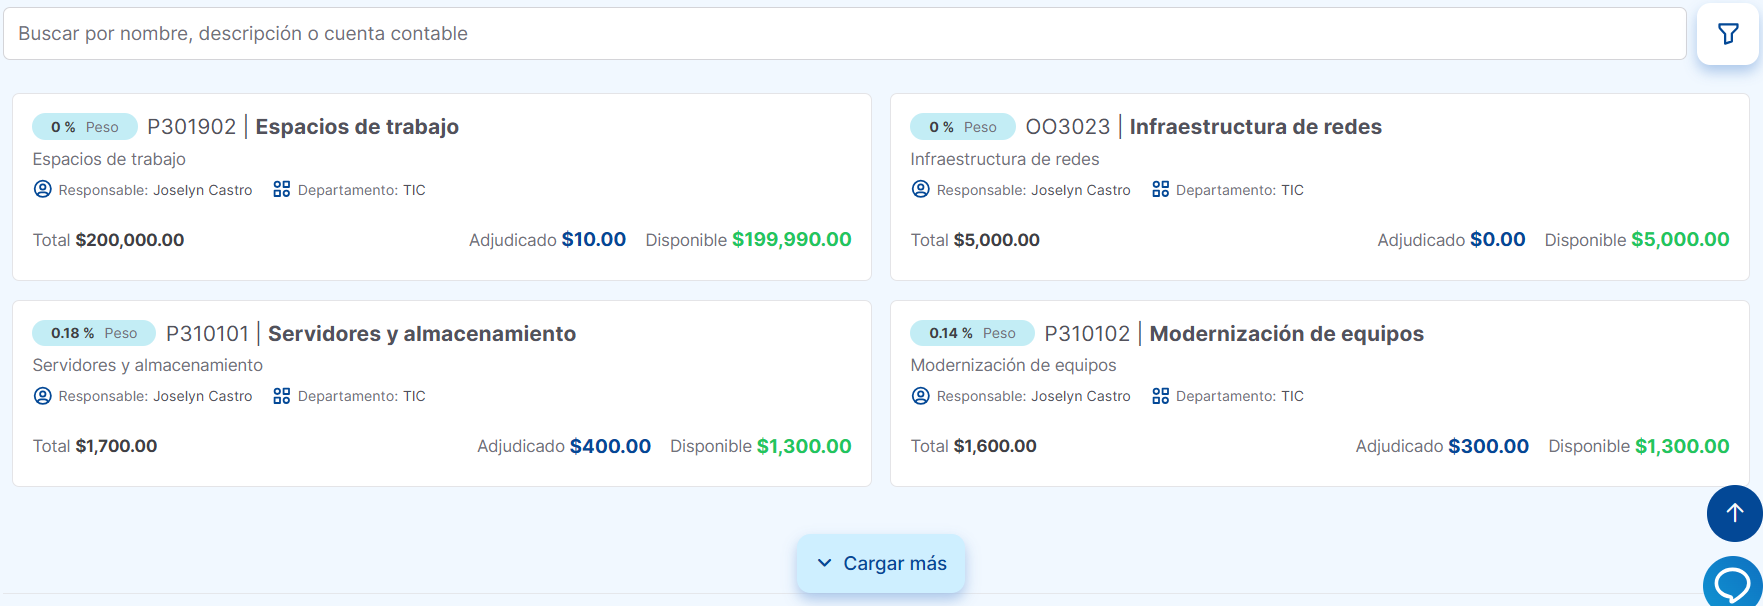Focus the search by nombre input field
The image size is (1763, 606).
pyautogui.click(x=845, y=34)
